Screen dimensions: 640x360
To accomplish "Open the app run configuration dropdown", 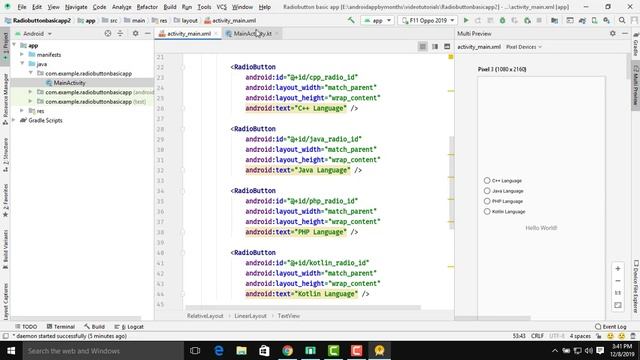I will tap(377, 20).
